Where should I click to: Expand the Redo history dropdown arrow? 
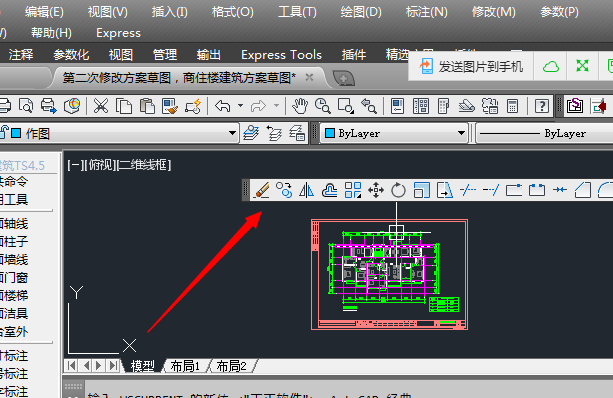tap(276, 106)
